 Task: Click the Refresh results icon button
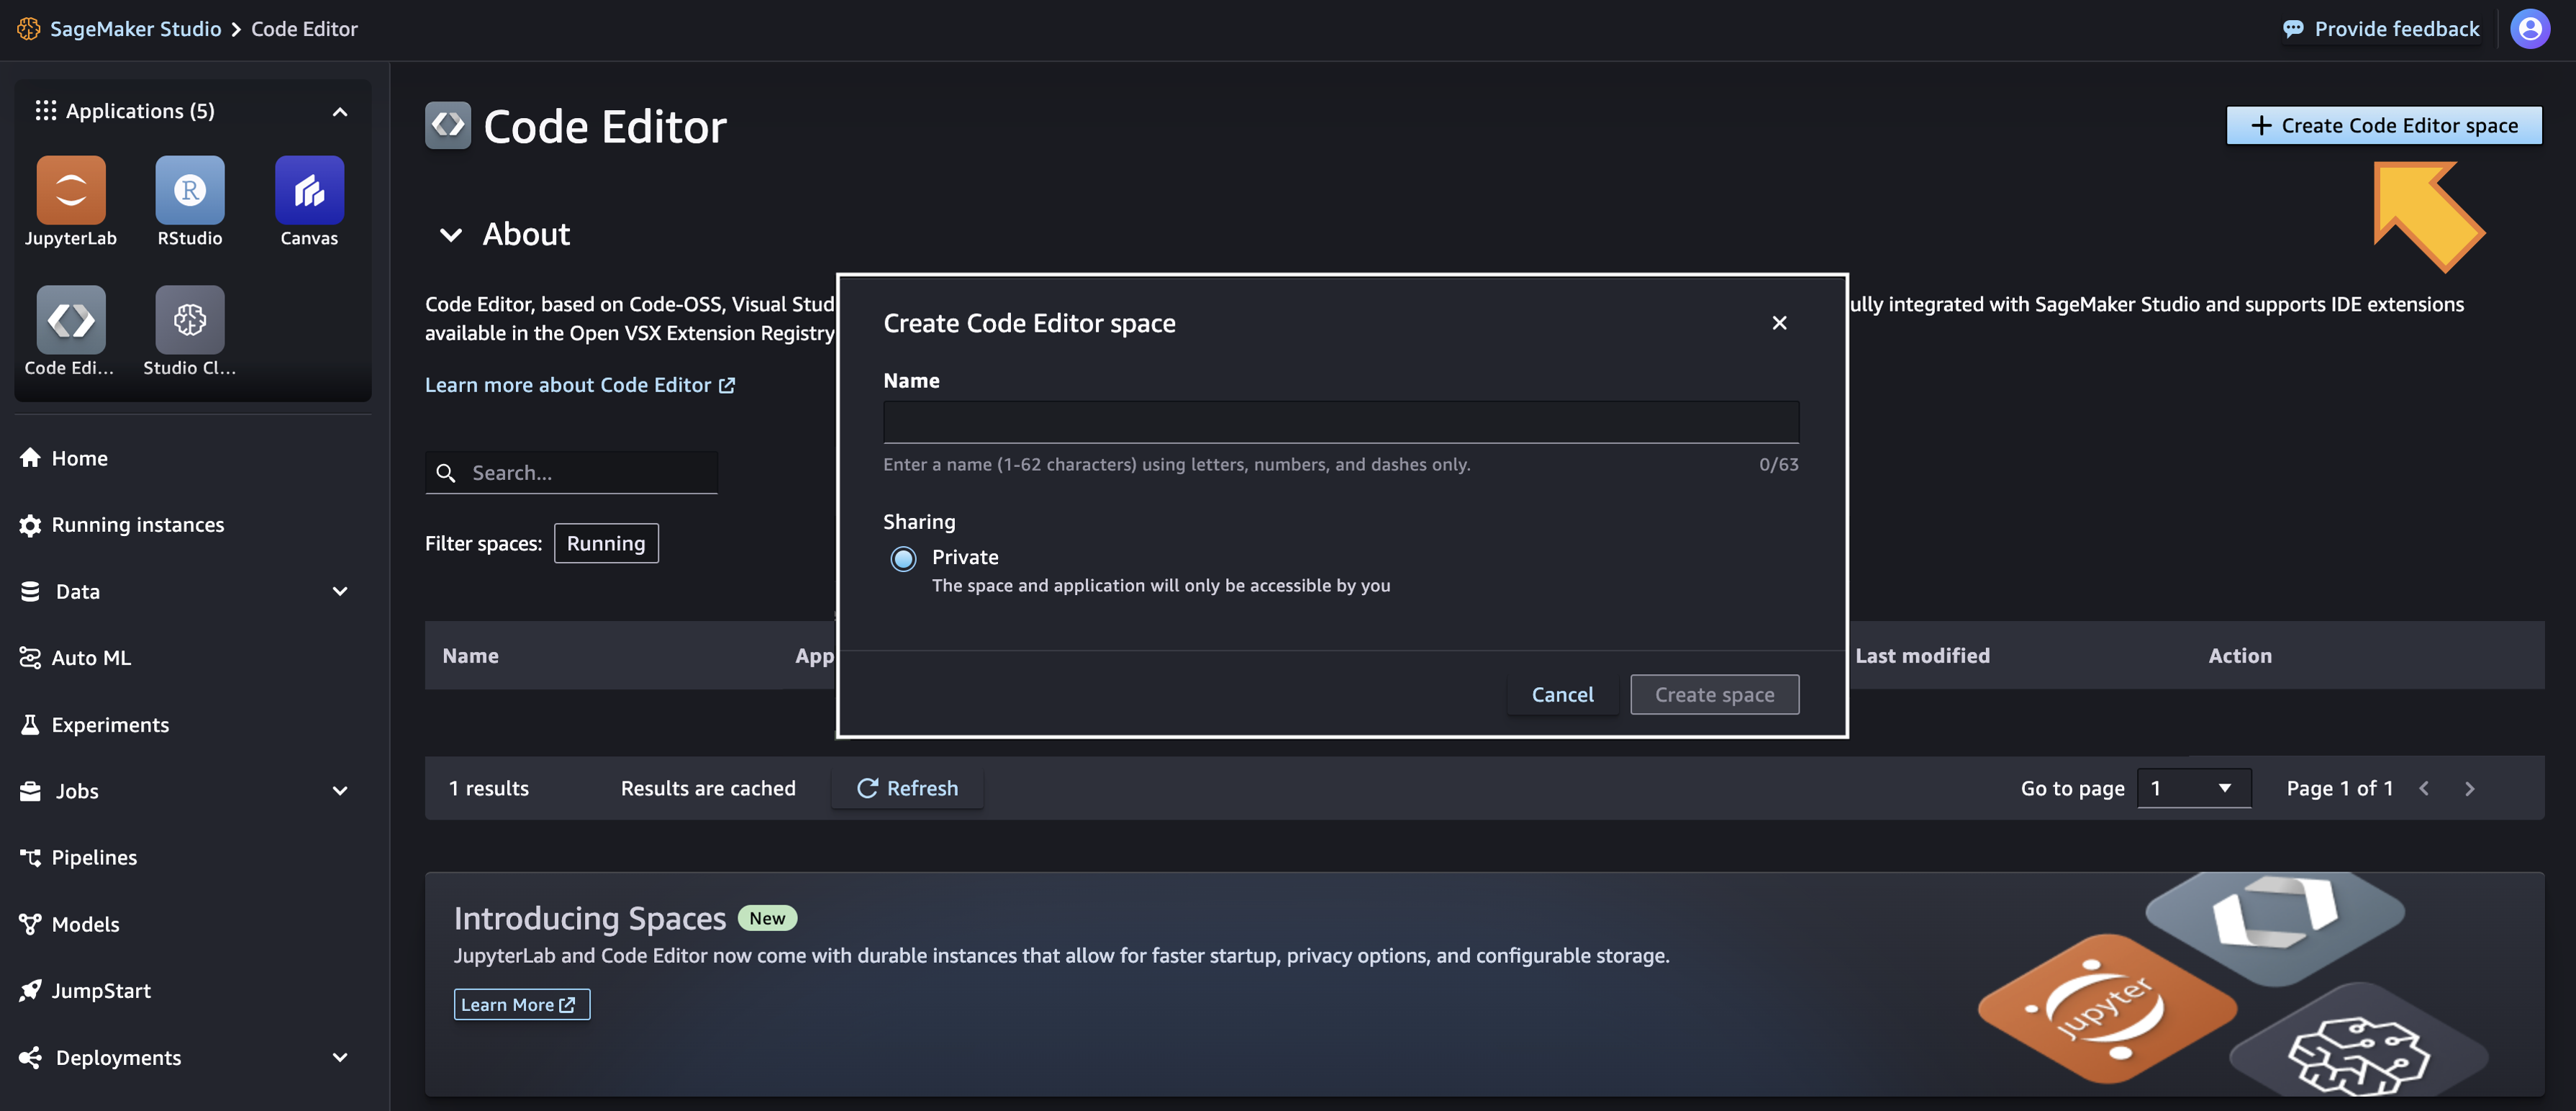[x=907, y=788]
